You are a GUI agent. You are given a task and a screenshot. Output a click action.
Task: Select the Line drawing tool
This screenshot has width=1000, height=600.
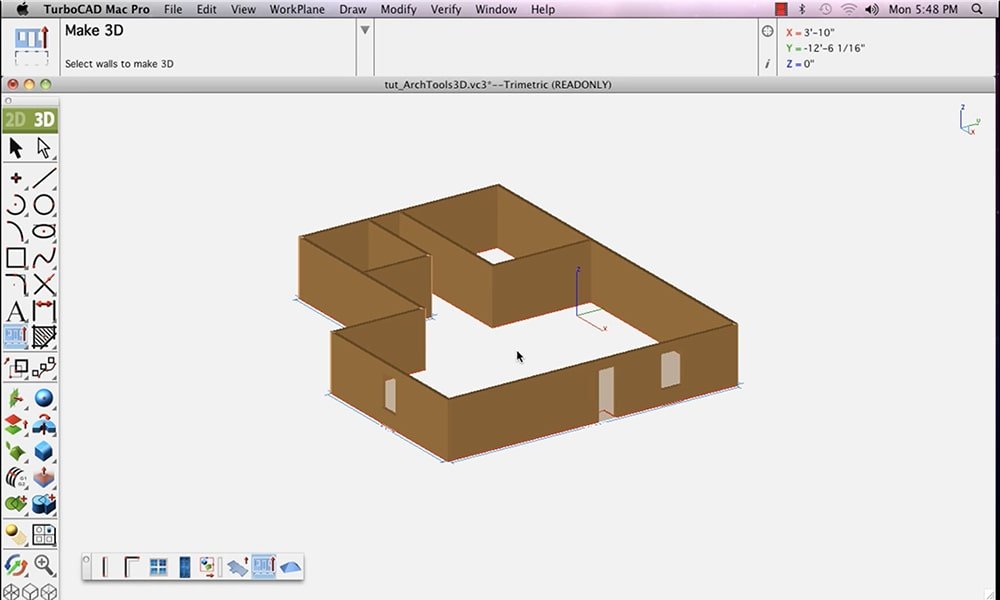[x=44, y=178]
